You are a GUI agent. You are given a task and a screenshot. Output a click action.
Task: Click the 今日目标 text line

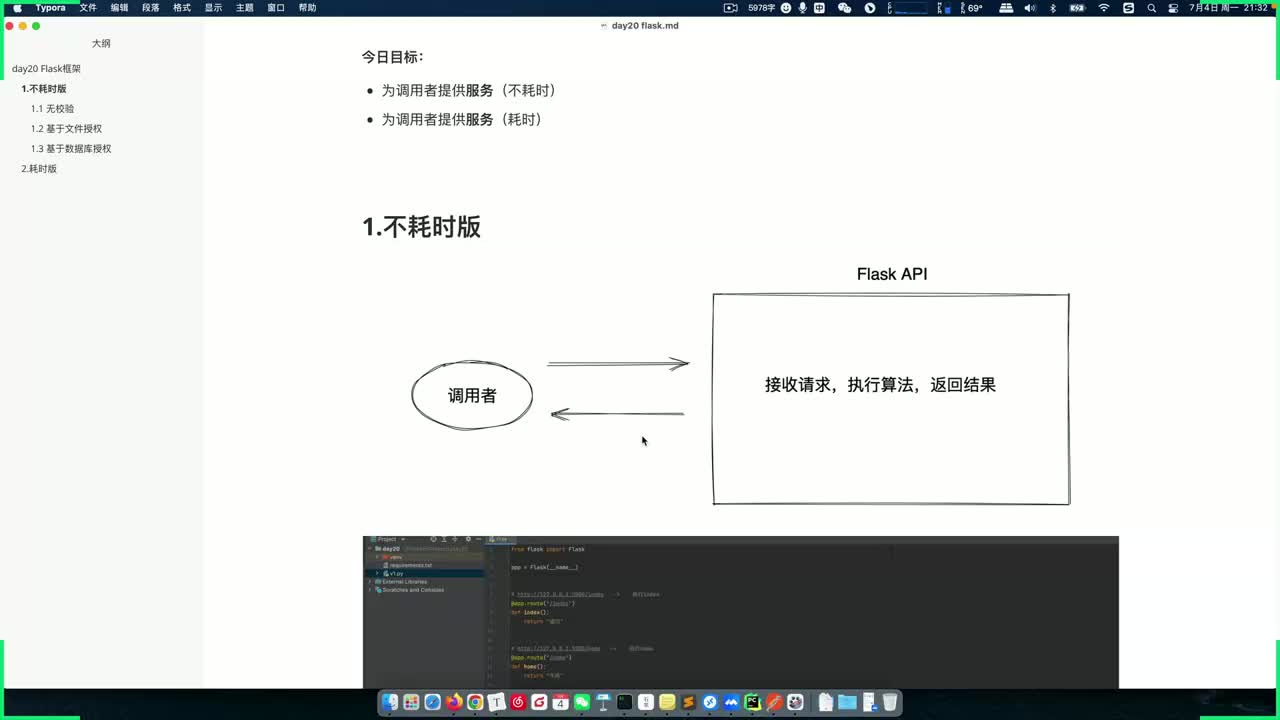pyautogui.click(x=393, y=57)
